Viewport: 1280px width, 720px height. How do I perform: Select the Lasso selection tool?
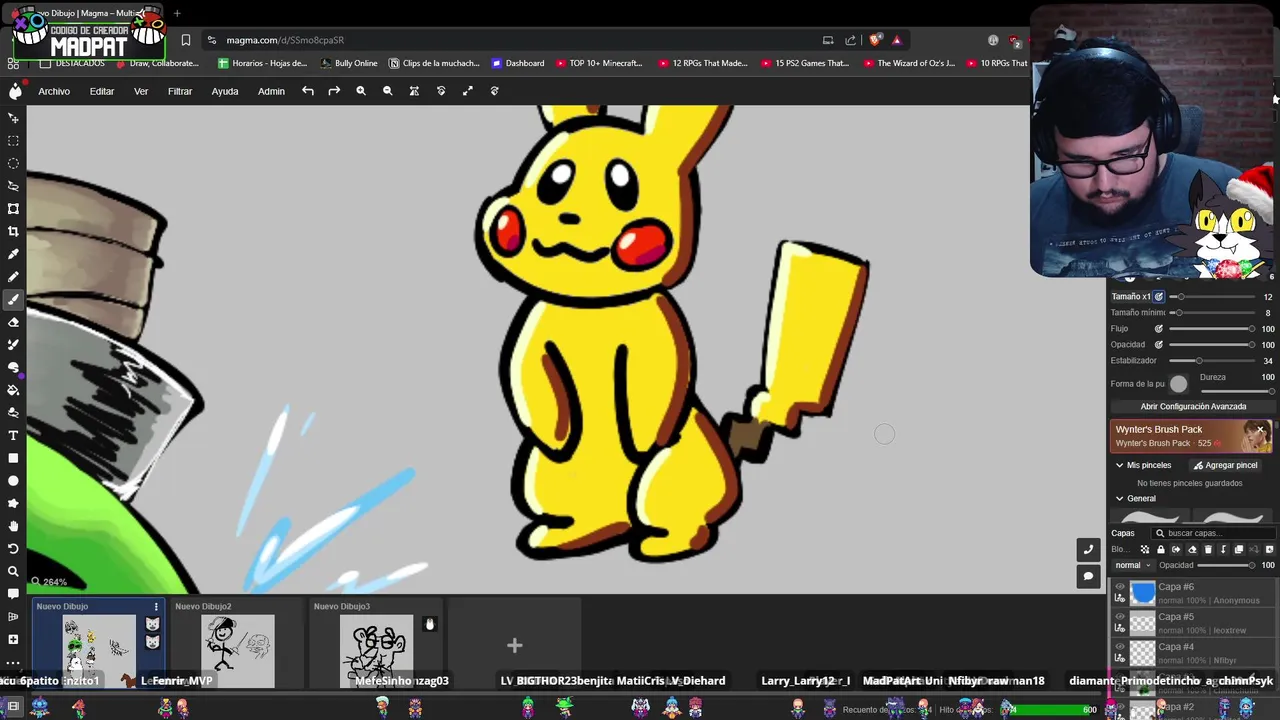(13, 186)
